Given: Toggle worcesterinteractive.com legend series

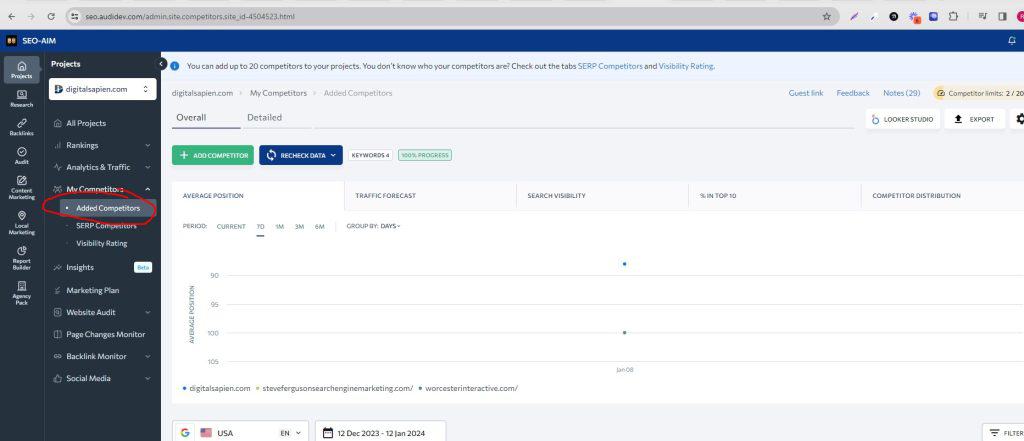Looking at the screenshot, I should click(x=469, y=388).
